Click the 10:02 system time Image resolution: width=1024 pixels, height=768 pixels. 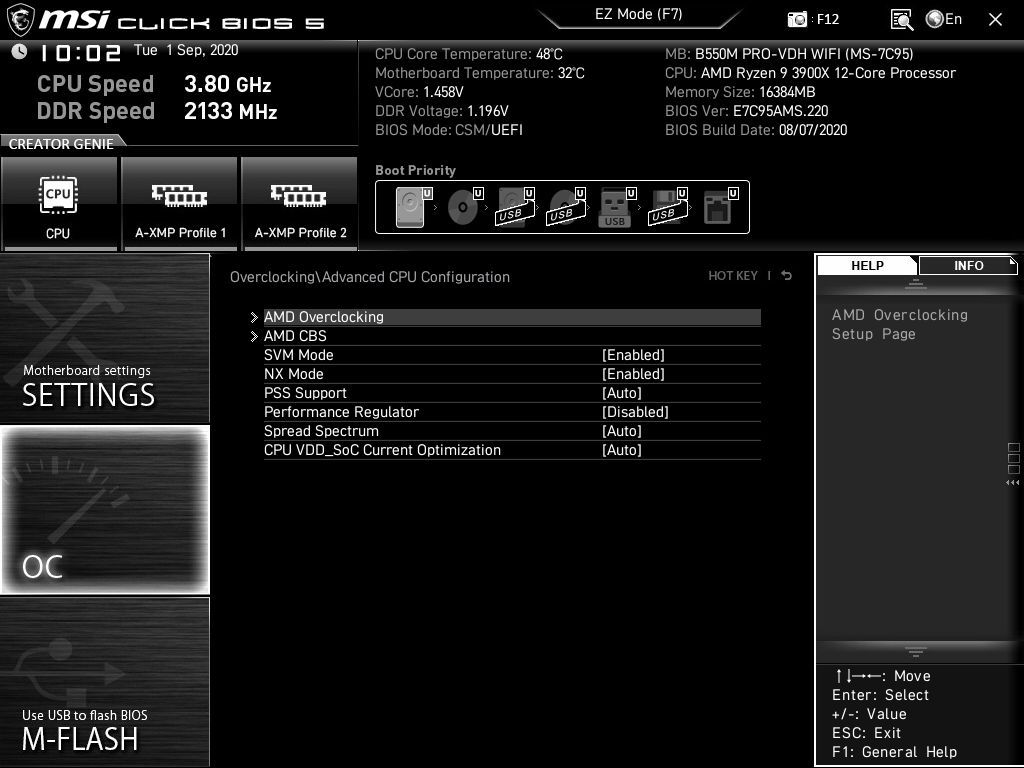pyautogui.click(x=81, y=52)
